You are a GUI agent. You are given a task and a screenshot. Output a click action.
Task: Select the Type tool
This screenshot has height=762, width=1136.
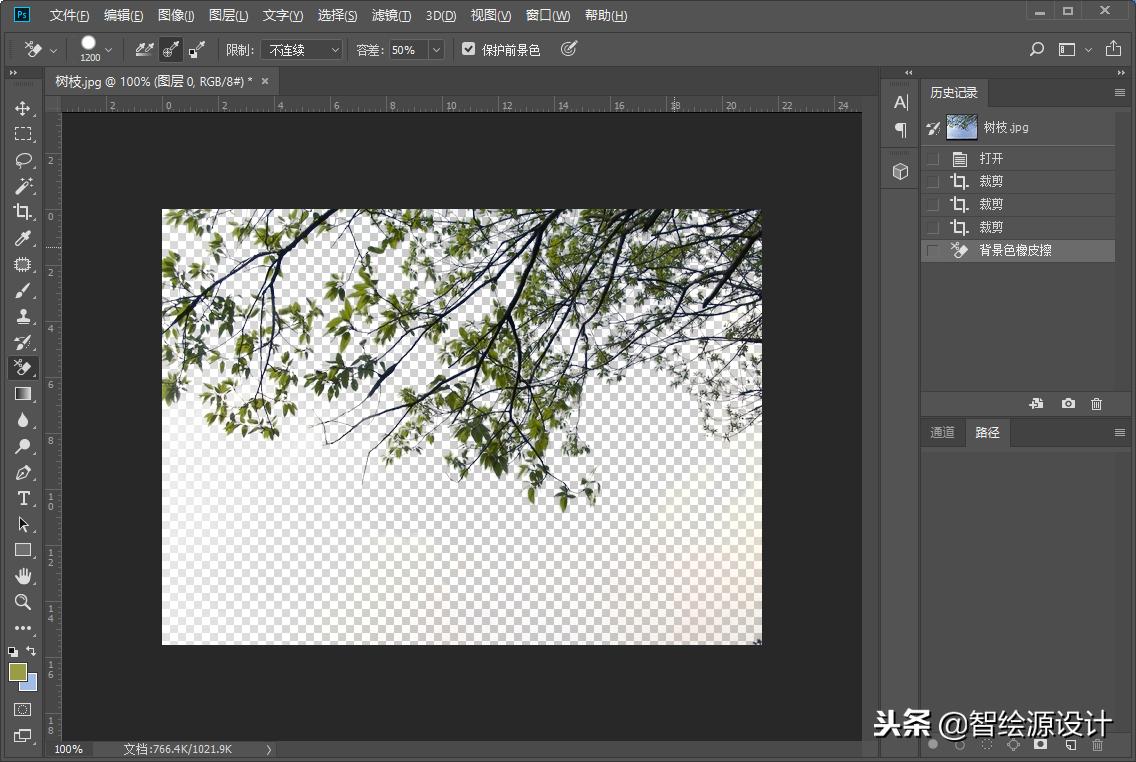(x=22, y=498)
